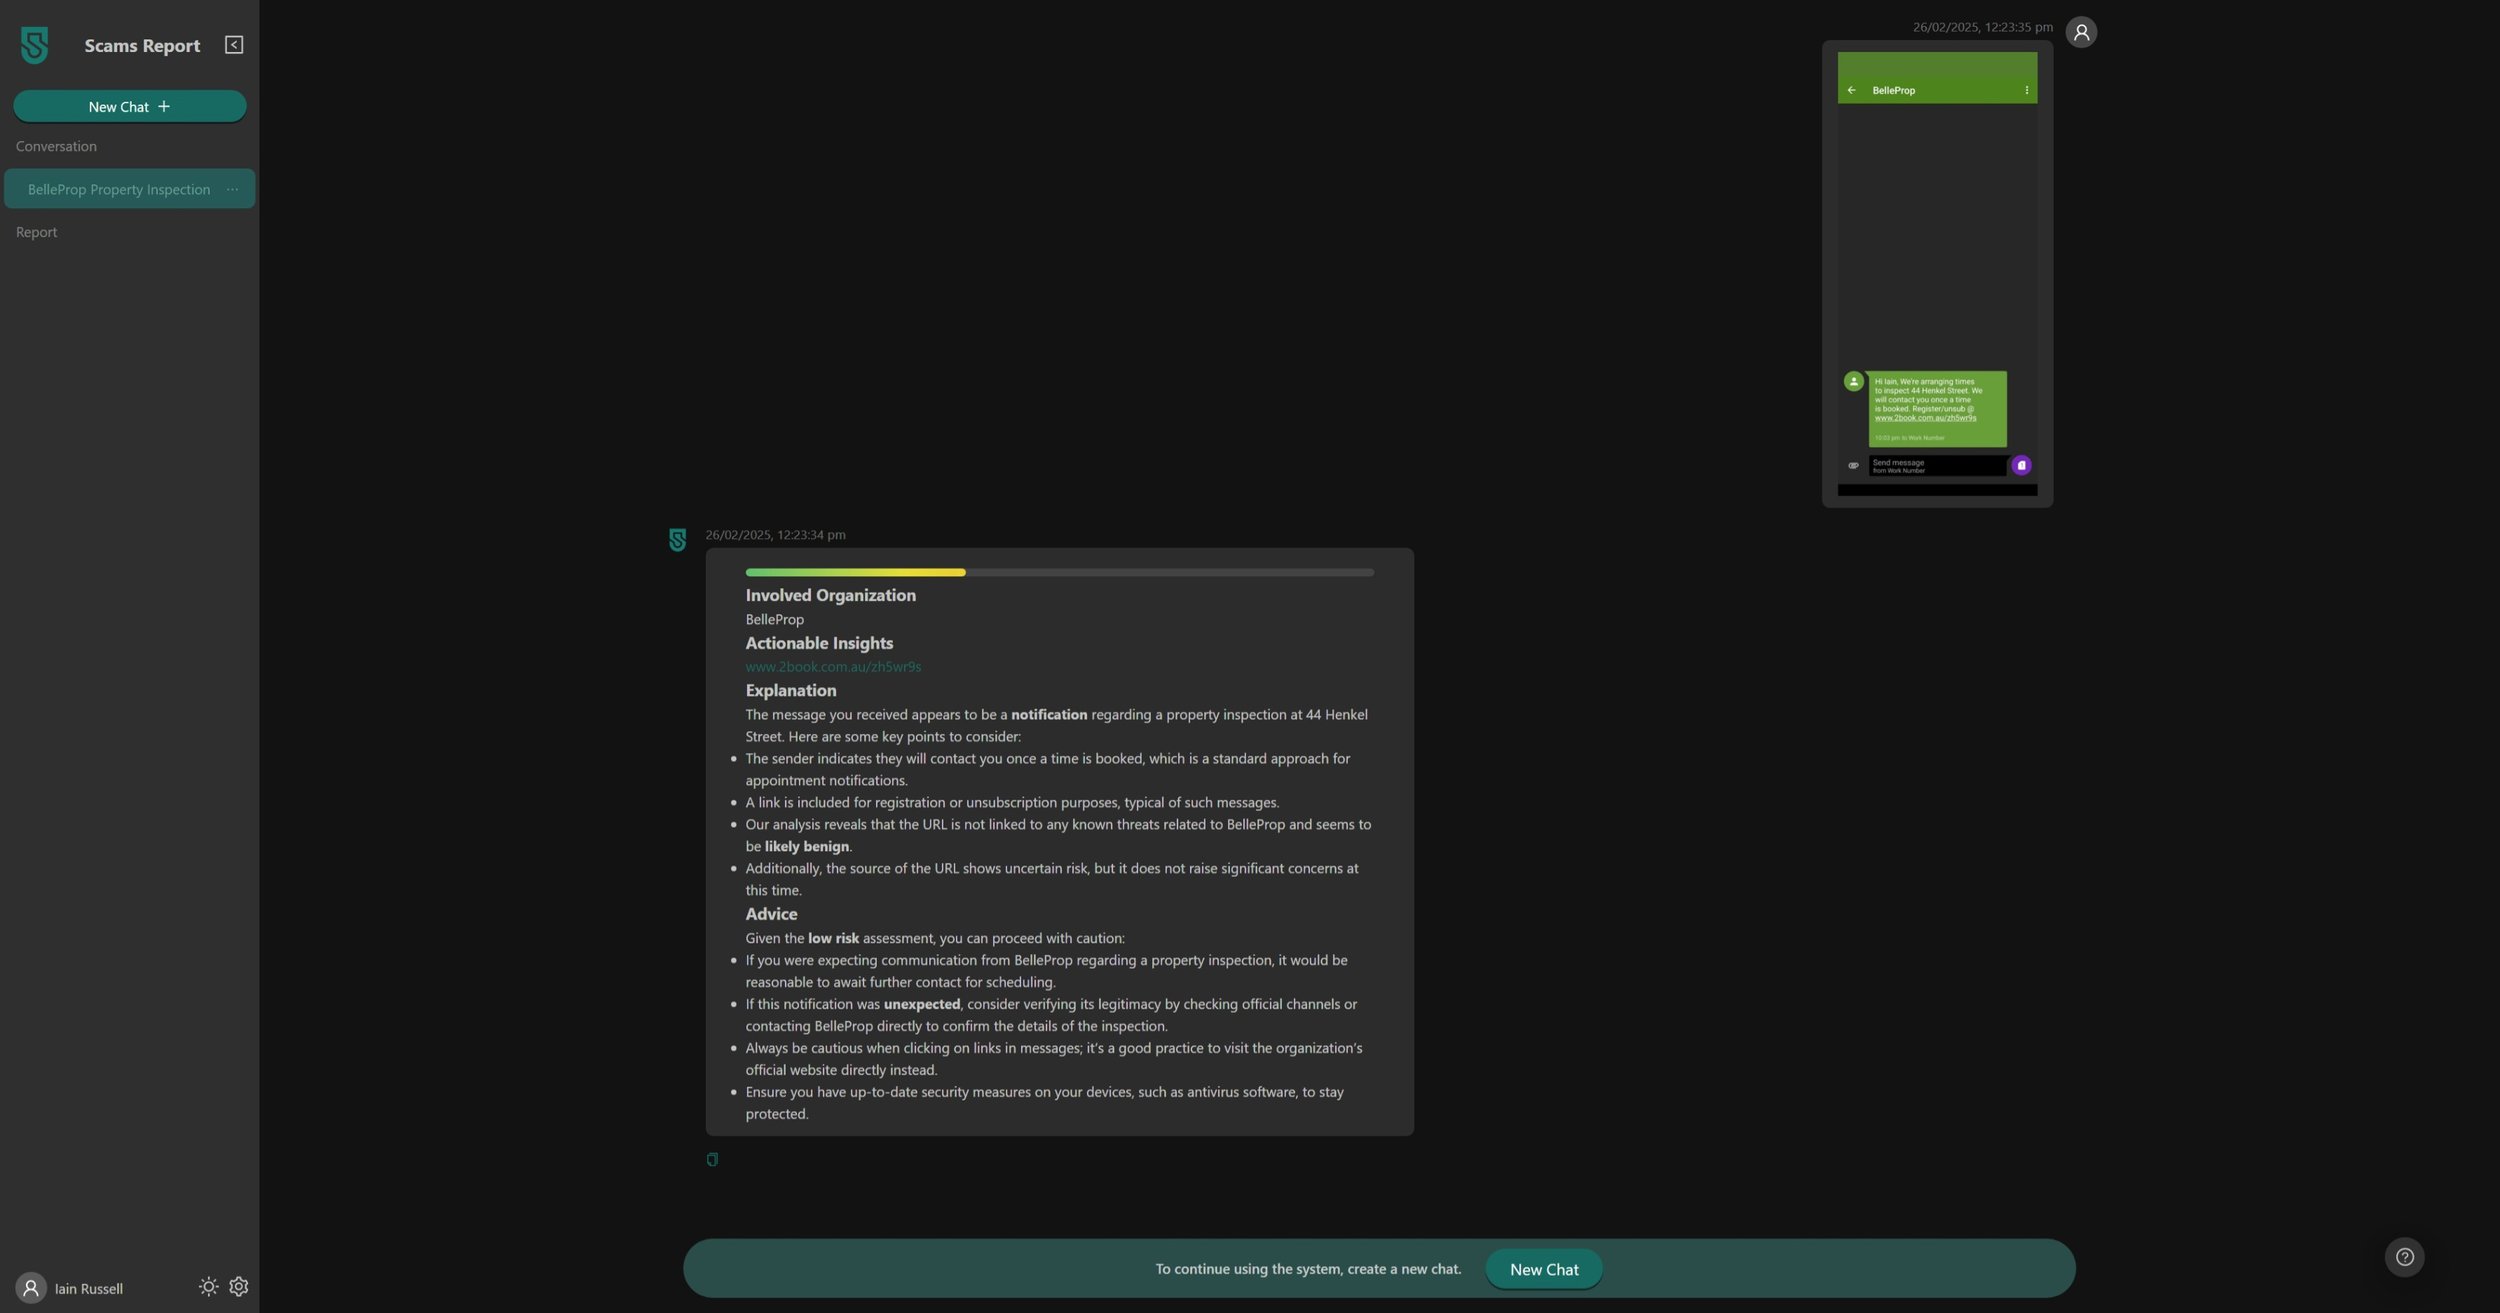Click the risk level progress bar
Image resolution: width=2500 pixels, height=1313 pixels.
click(x=1059, y=572)
